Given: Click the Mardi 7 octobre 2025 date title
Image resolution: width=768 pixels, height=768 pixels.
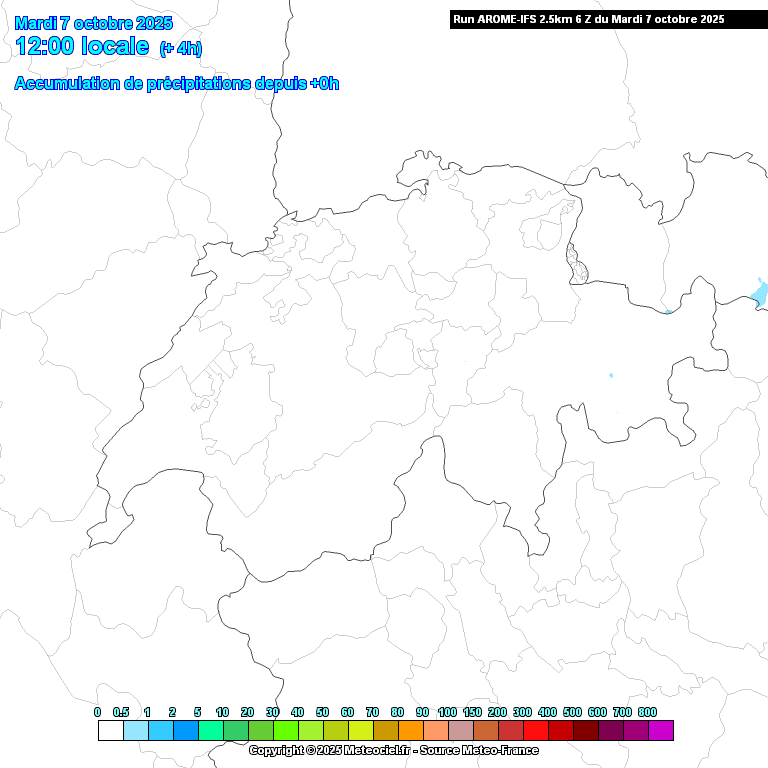Looking at the screenshot, I should click(x=94, y=23).
